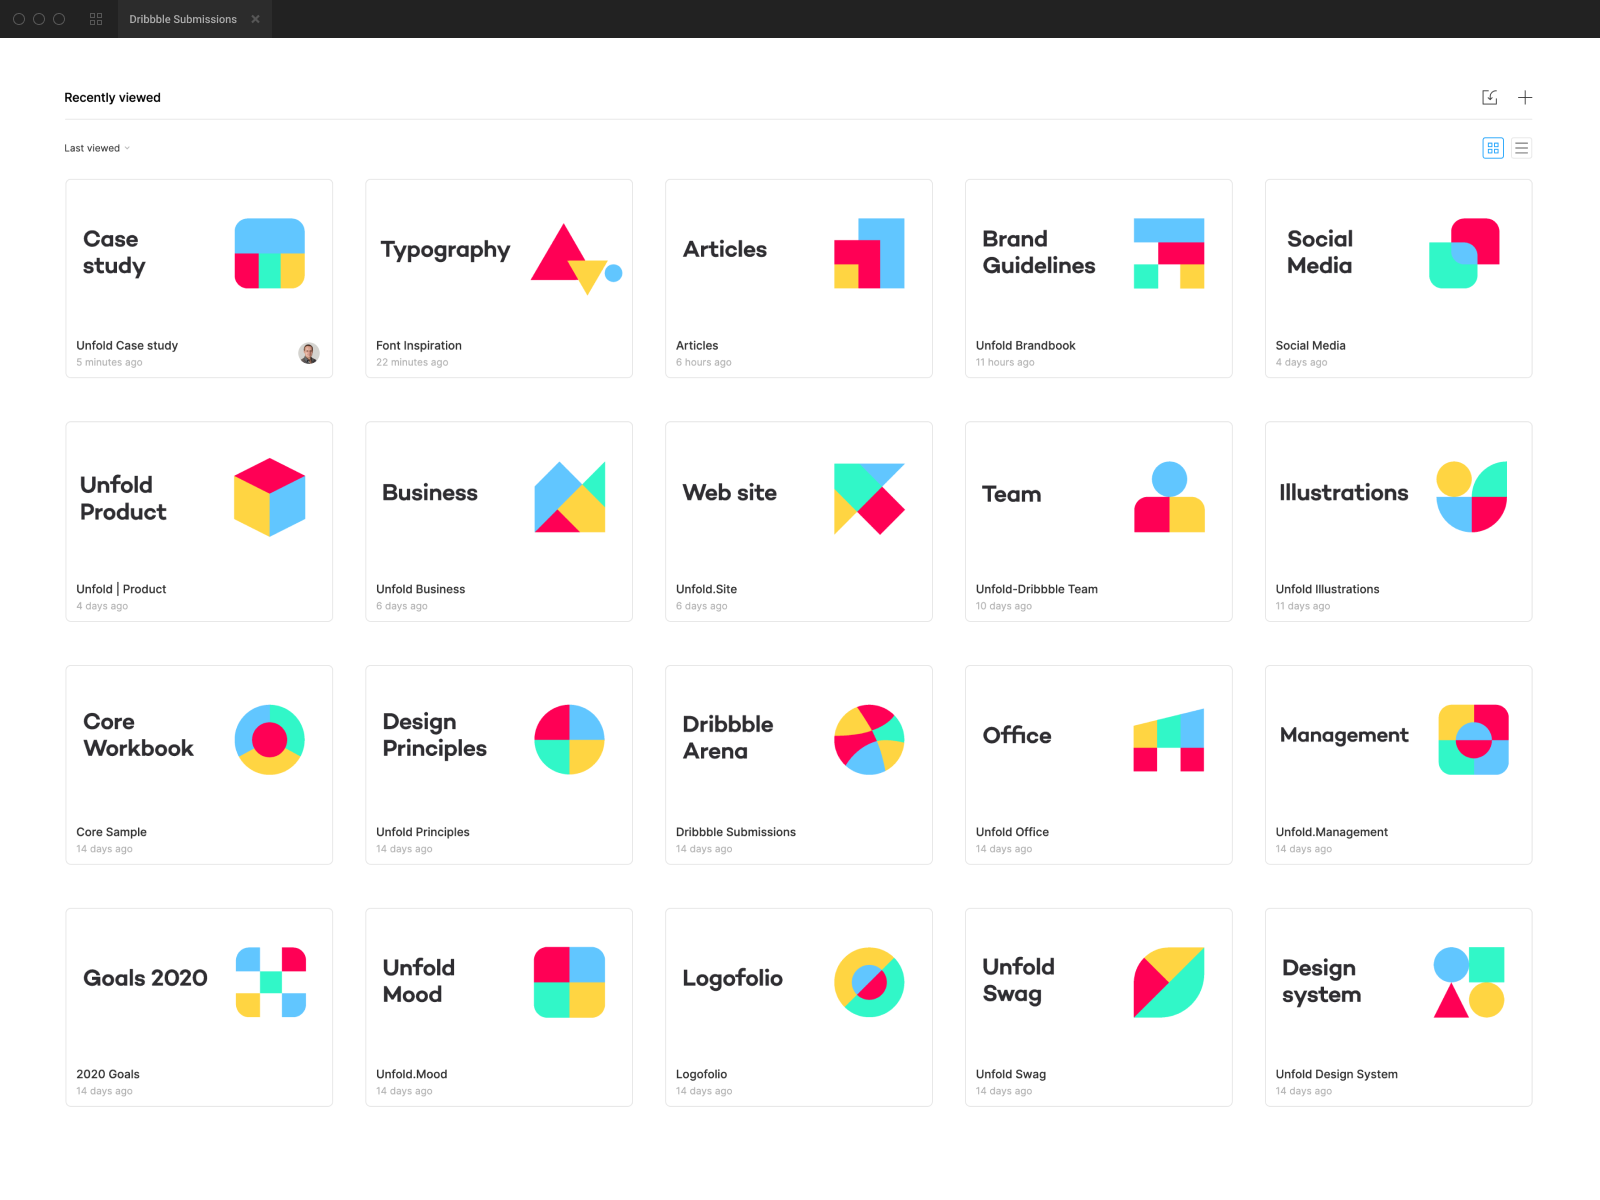
Task: Click the plus icon to create a new file
Action: click(x=1525, y=97)
